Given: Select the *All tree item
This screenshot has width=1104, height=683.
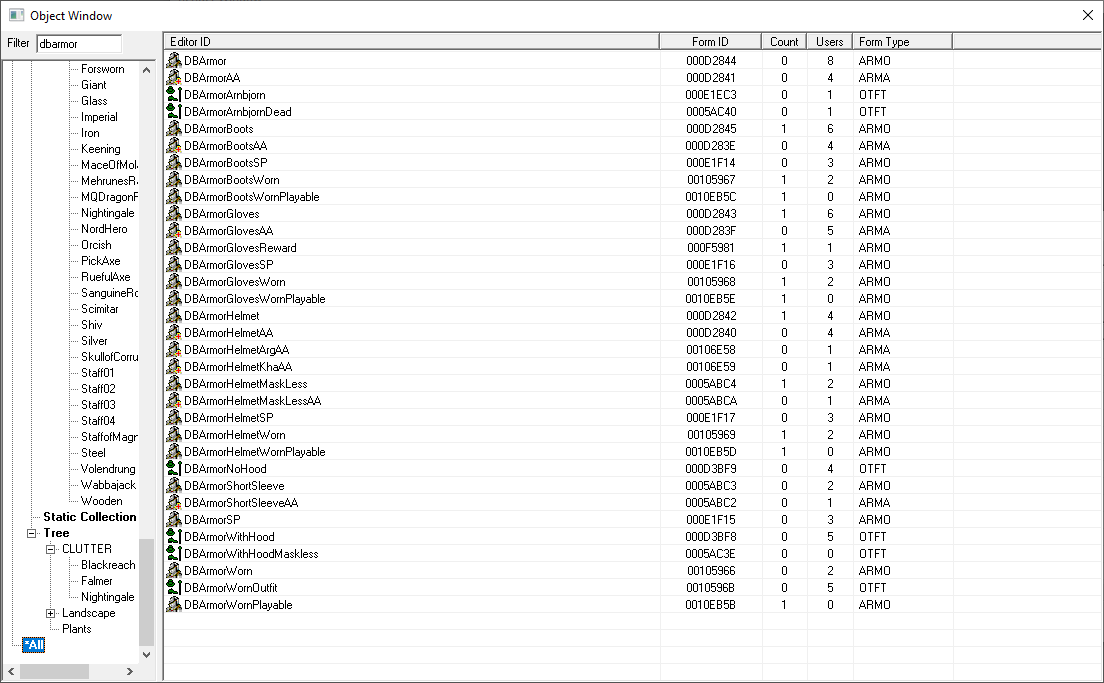Looking at the screenshot, I should [x=34, y=645].
